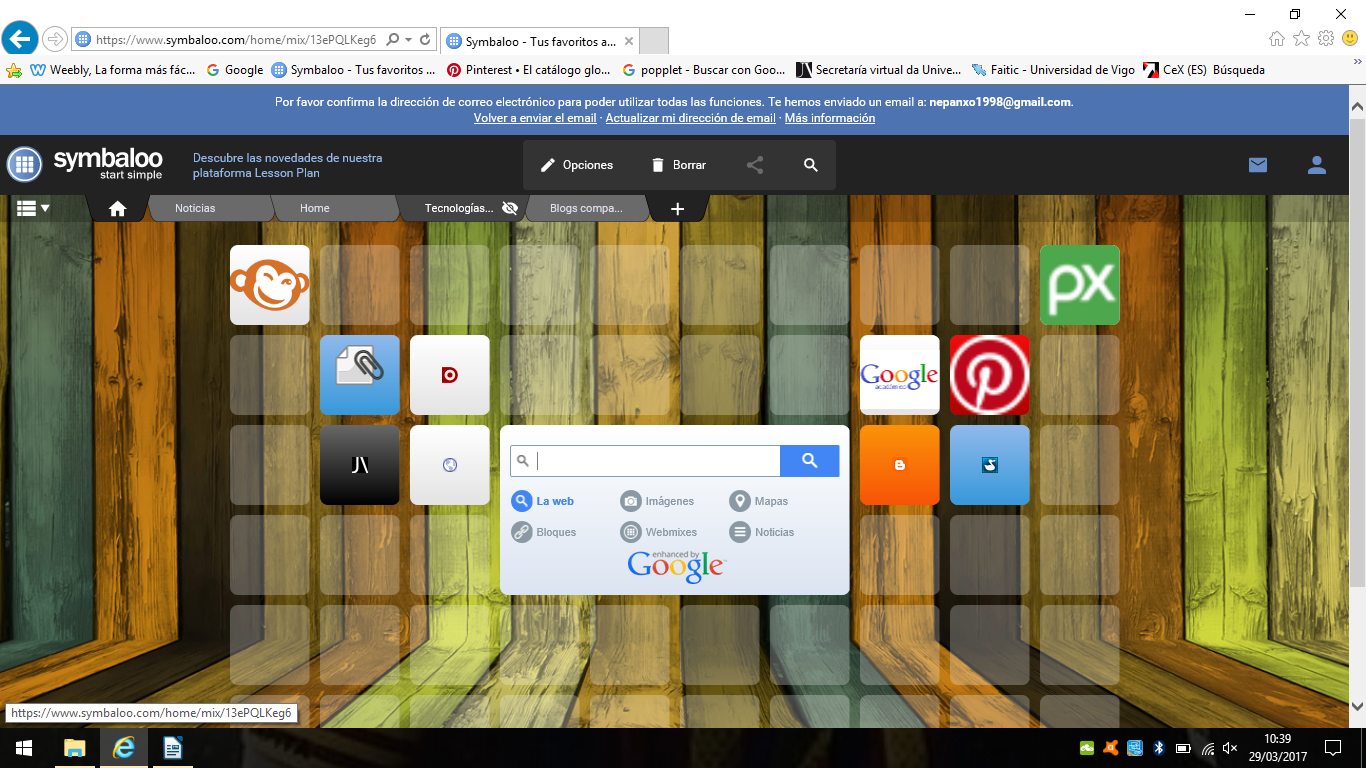Select Webmixes search option
The width and height of the screenshot is (1366, 768).
click(659, 532)
